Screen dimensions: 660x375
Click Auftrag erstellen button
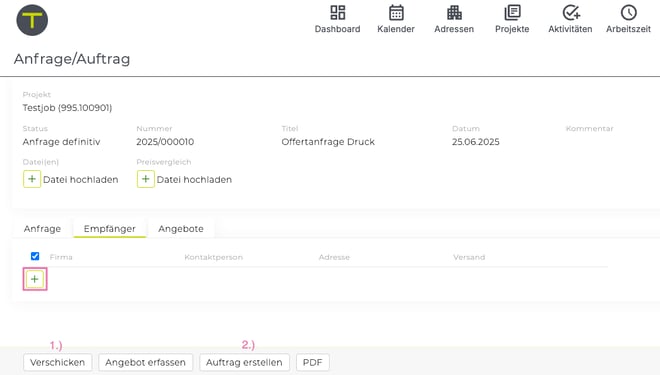244,362
